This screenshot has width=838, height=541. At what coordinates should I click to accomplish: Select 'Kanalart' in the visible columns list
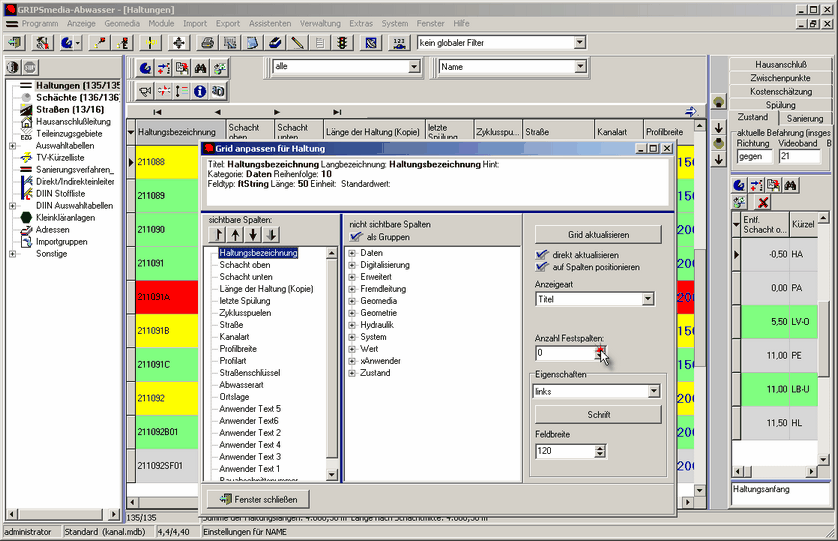[234, 337]
